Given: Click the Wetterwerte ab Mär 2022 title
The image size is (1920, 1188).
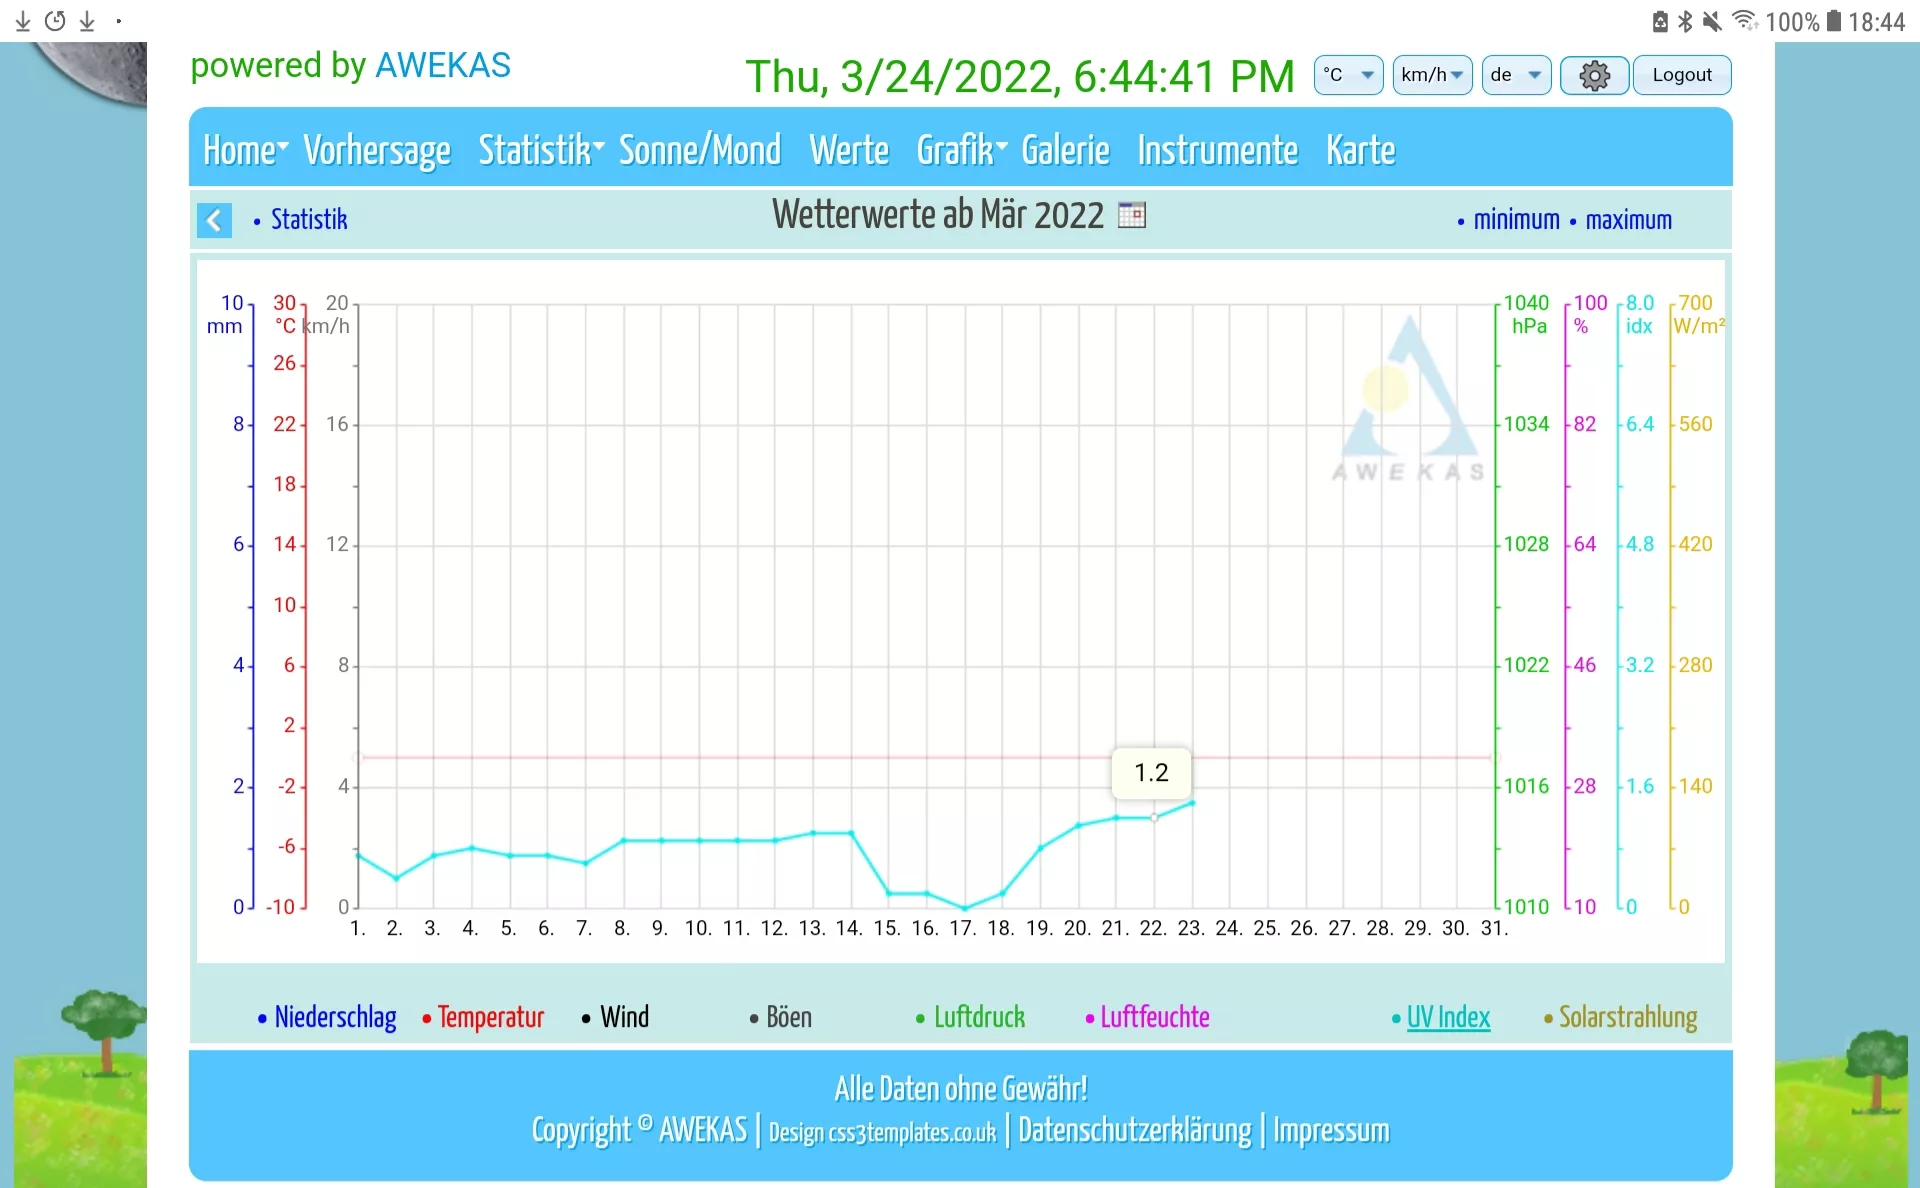Looking at the screenshot, I should pos(938,215).
